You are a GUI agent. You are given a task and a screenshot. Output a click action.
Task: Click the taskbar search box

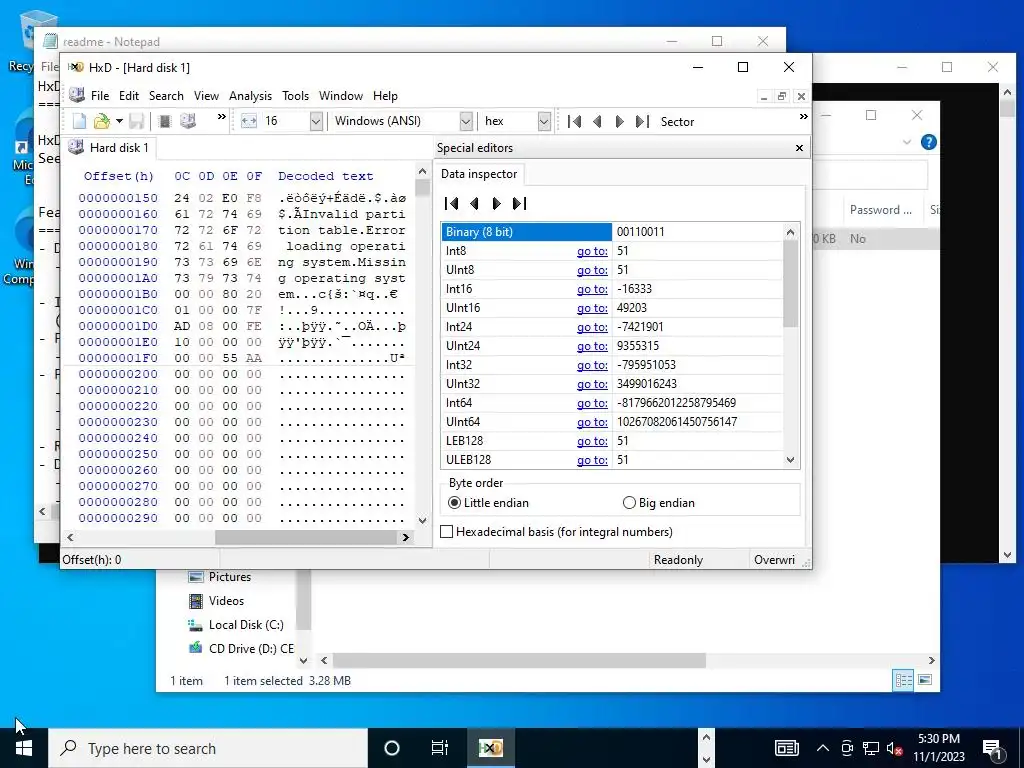point(208,748)
